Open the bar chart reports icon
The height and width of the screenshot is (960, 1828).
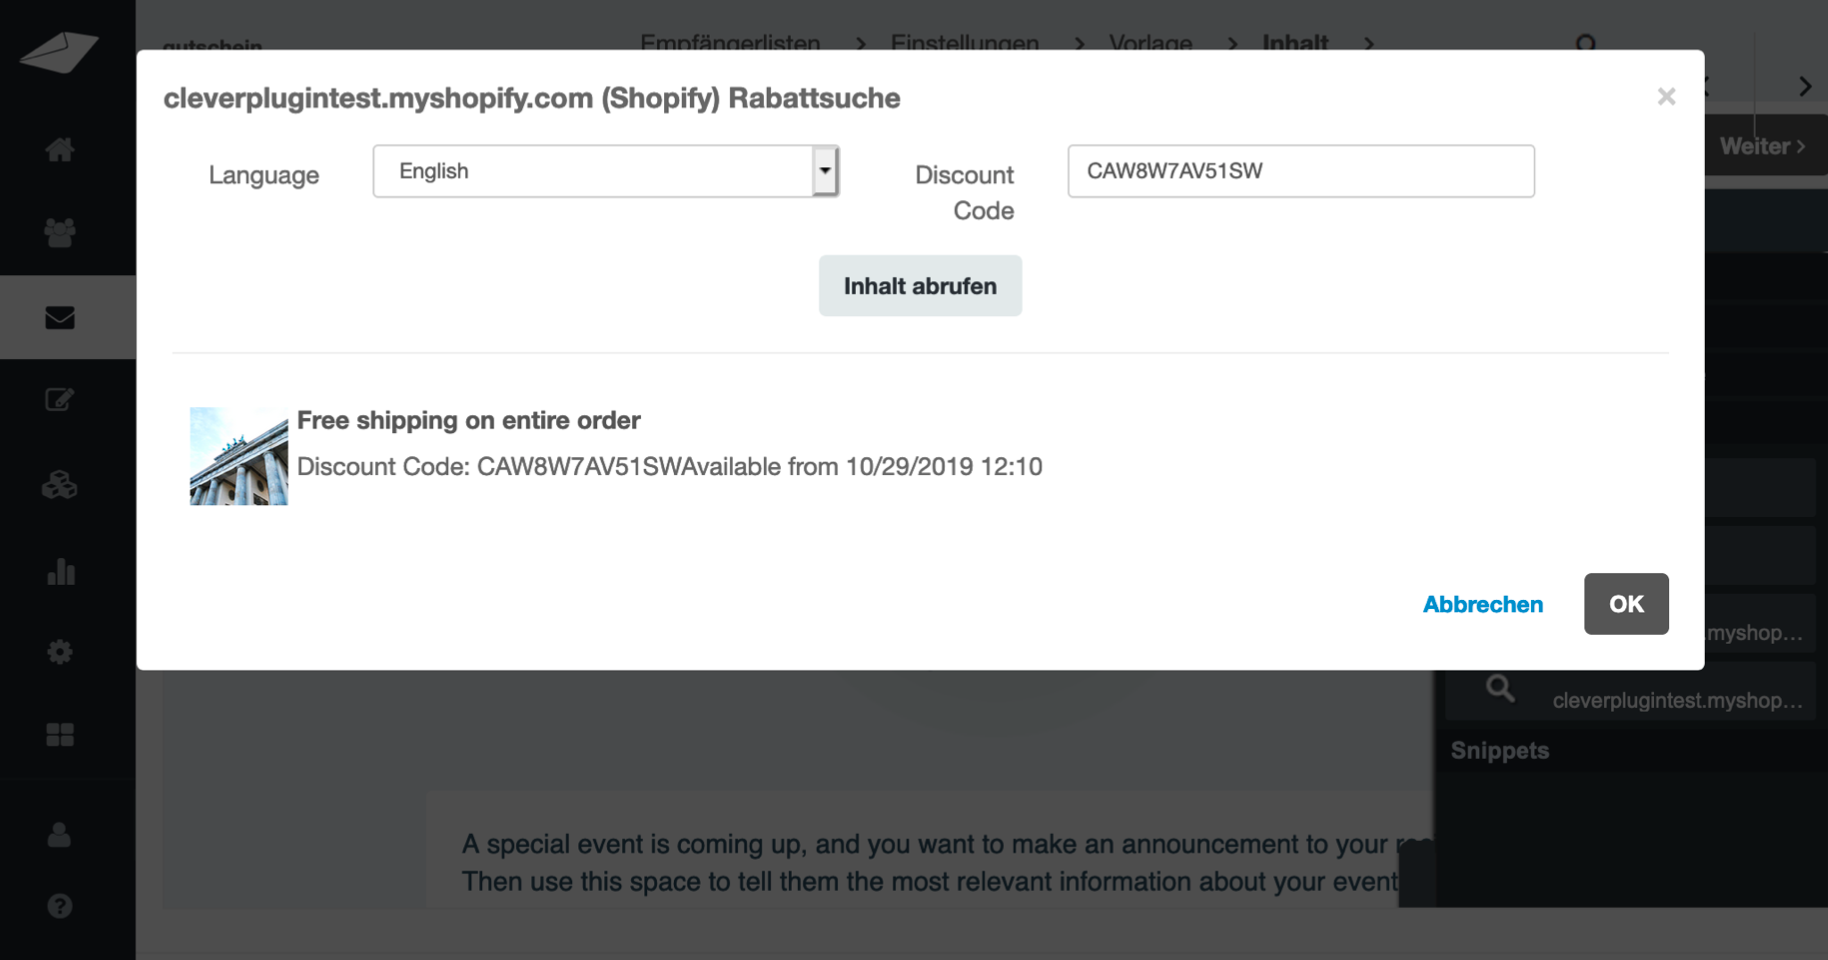click(x=60, y=572)
